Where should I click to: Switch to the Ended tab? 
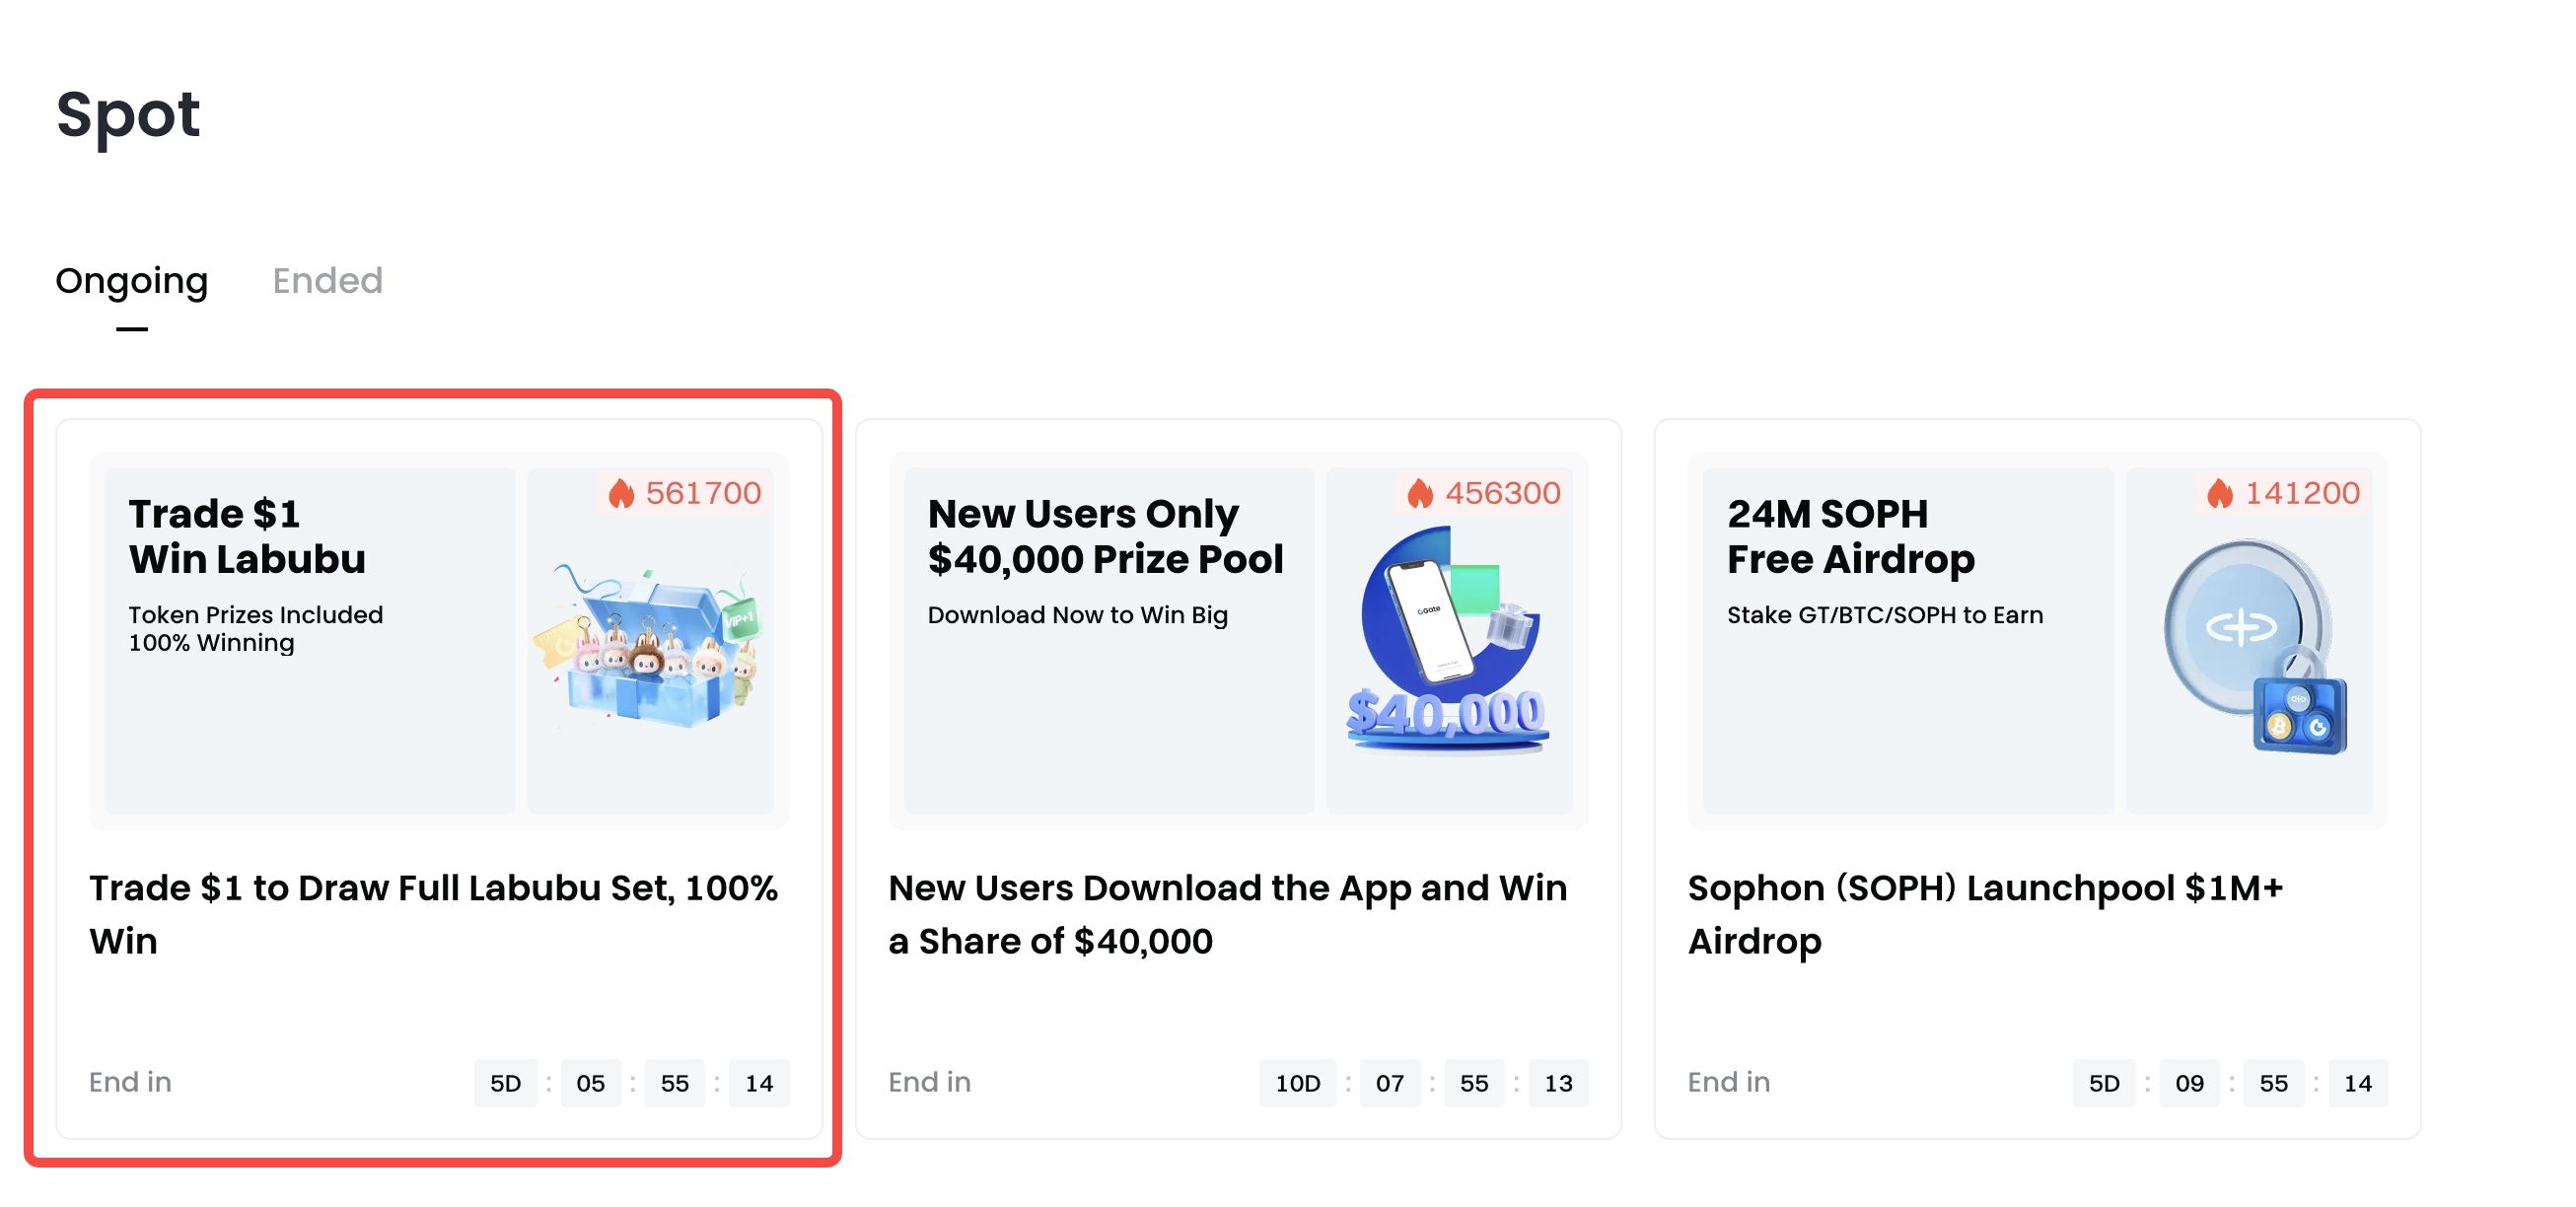click(x=327, y=281)
